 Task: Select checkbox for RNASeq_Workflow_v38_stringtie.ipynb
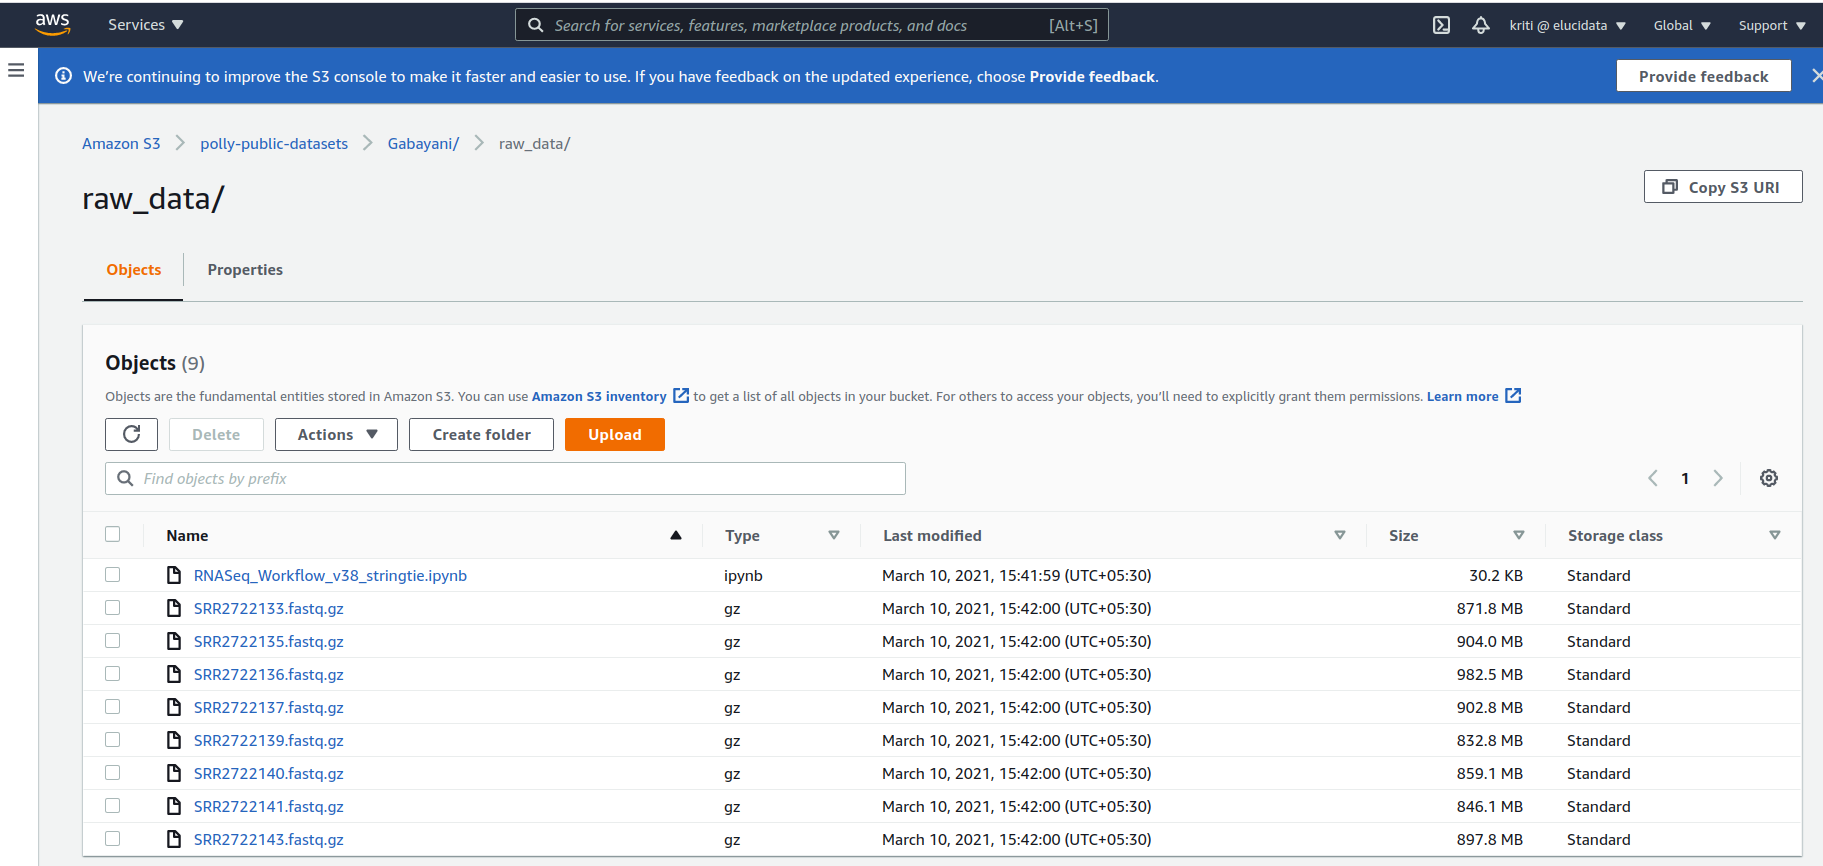tap(112, 574)
